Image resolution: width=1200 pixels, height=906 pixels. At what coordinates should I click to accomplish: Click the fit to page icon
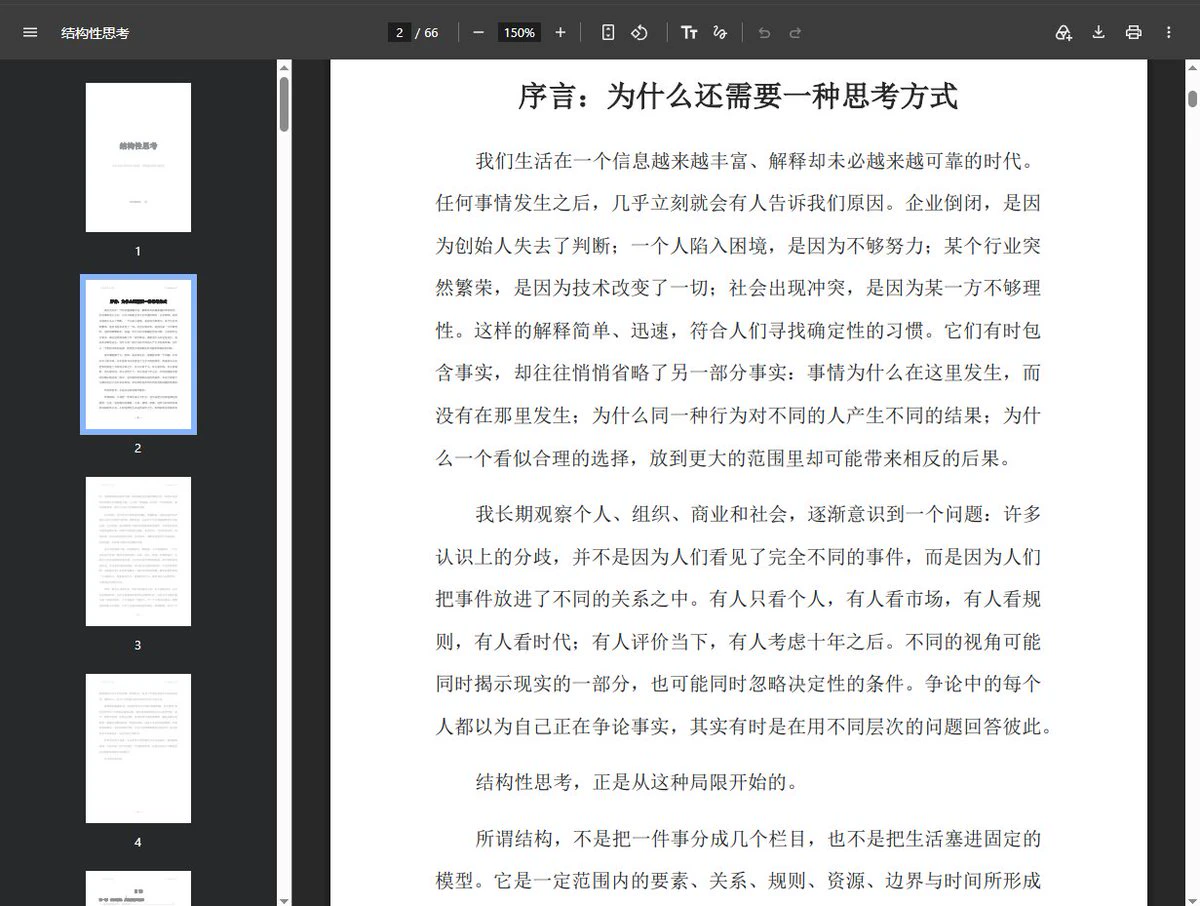(x=607, y=32)
